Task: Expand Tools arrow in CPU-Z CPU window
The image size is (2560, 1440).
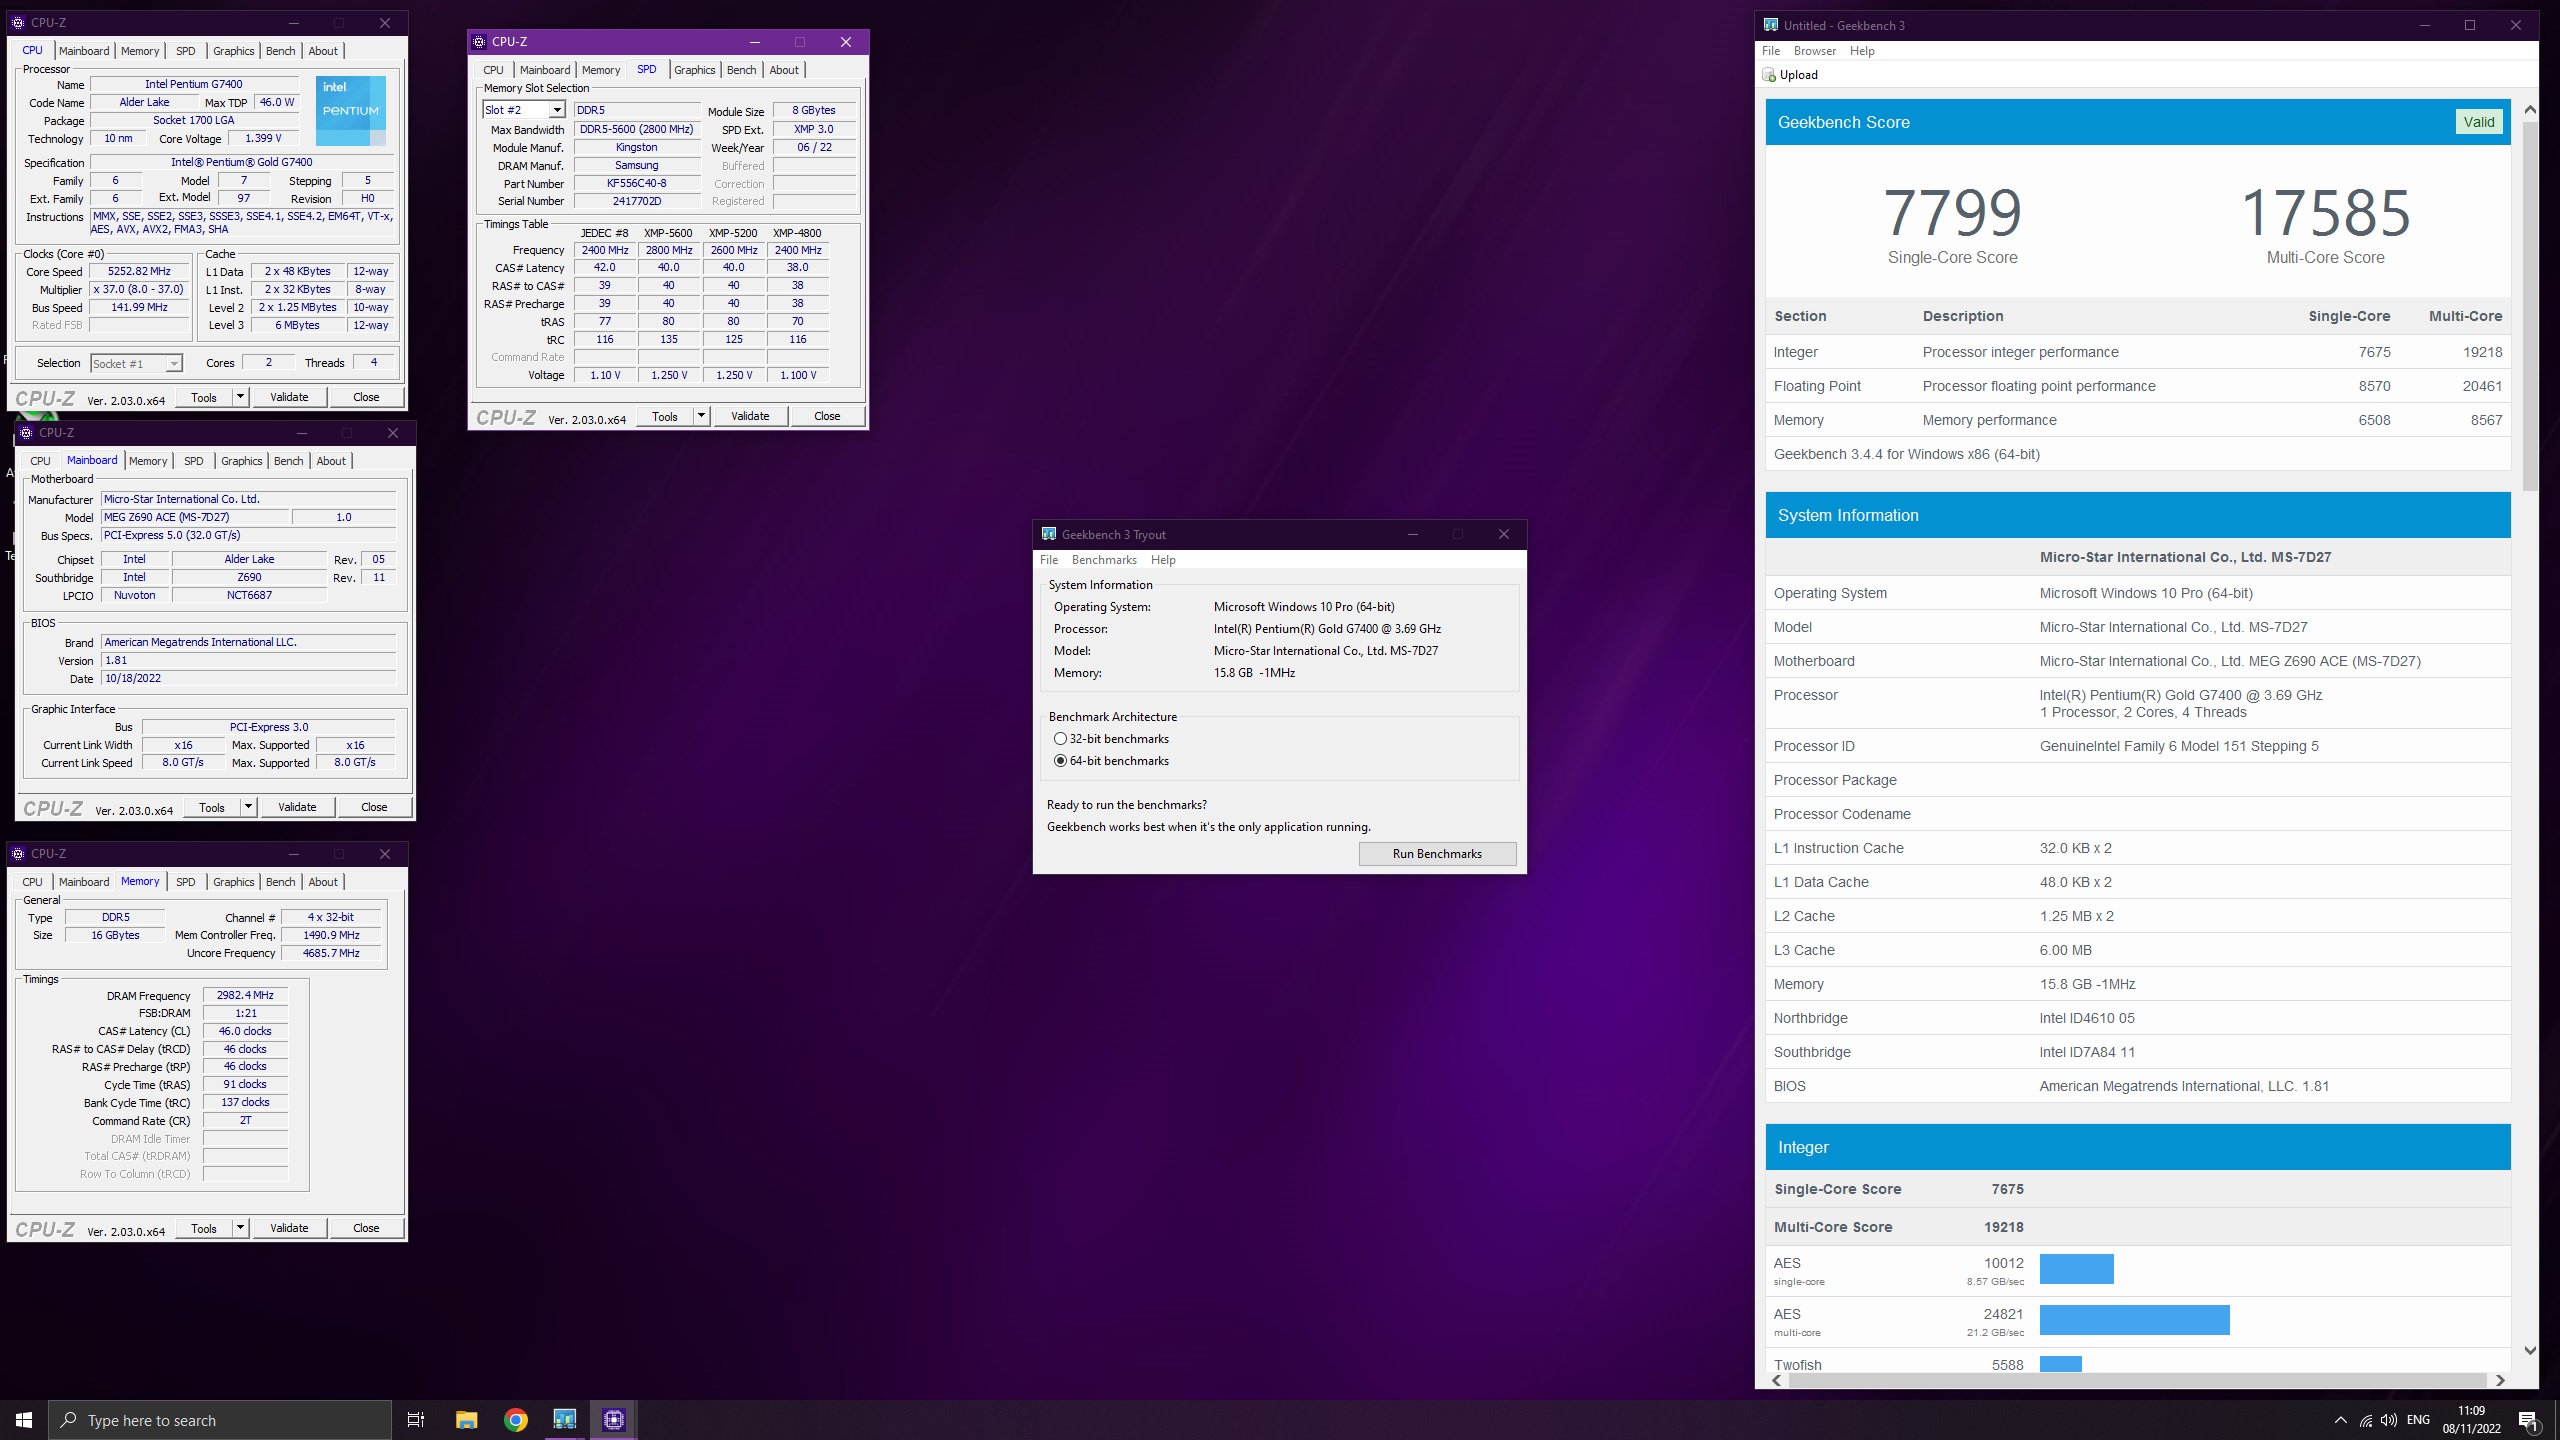Action: click(240, 397)
